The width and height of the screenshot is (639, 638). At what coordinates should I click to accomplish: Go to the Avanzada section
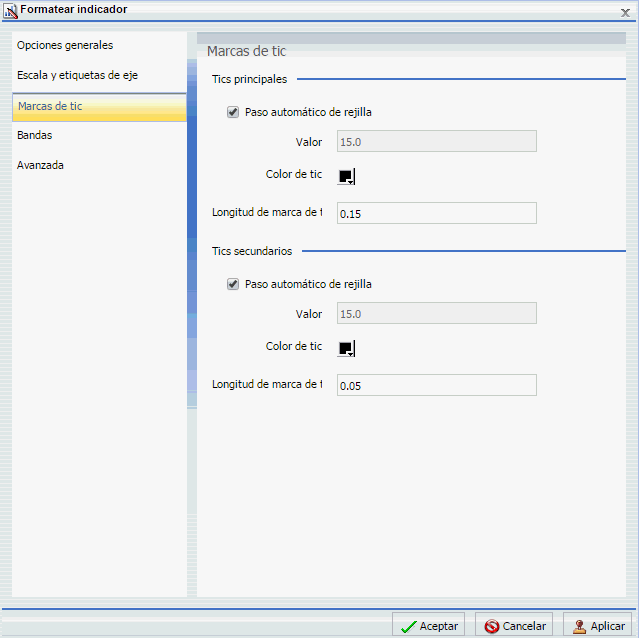coord(40,165)
